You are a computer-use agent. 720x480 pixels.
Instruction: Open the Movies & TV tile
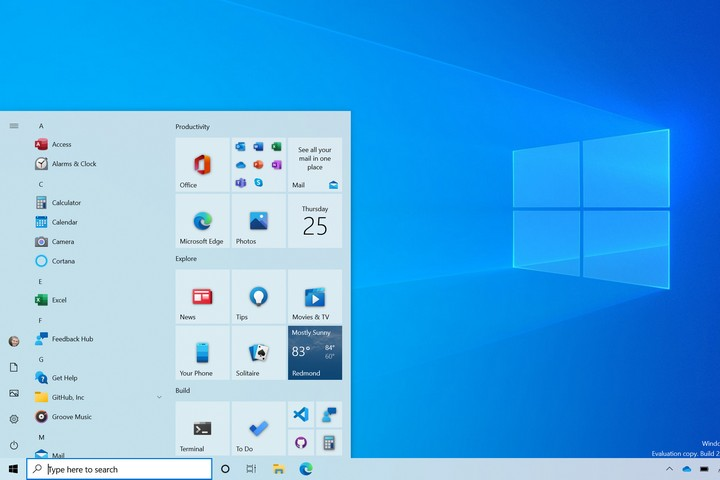coord(315,297)
